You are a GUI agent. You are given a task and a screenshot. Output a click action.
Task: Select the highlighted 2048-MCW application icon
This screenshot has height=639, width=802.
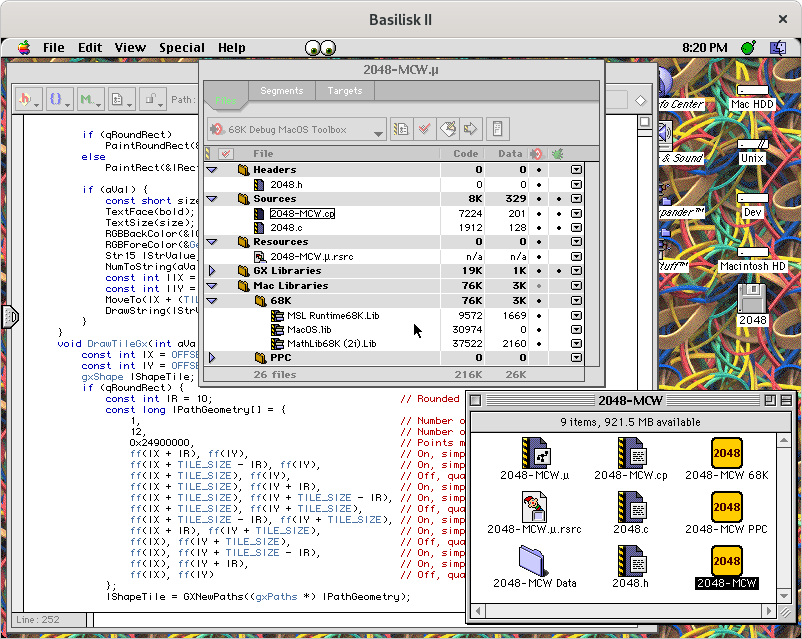[x=726, y=561]
